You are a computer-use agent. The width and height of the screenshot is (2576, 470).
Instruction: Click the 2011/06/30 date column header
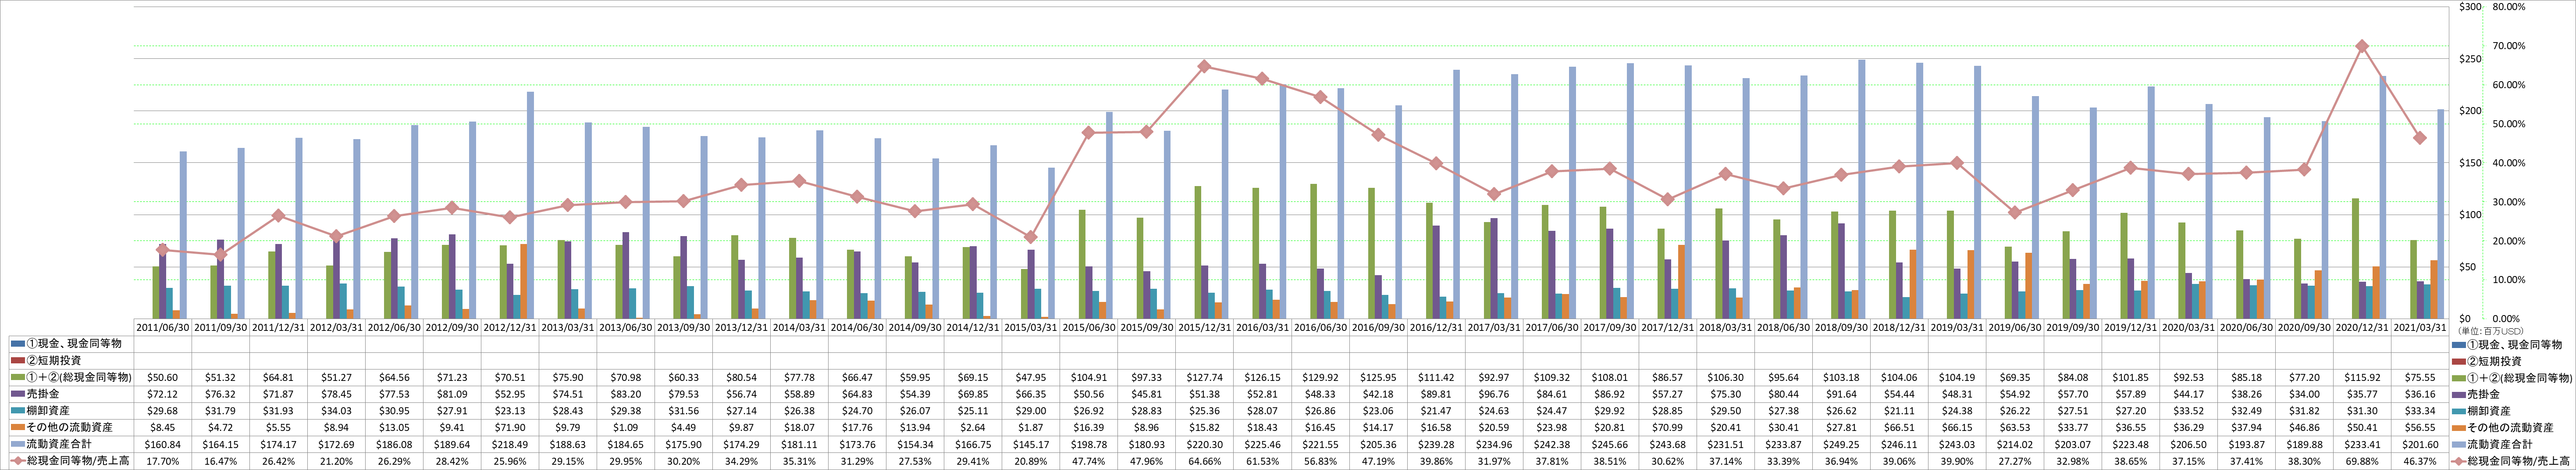pos(162,327)
